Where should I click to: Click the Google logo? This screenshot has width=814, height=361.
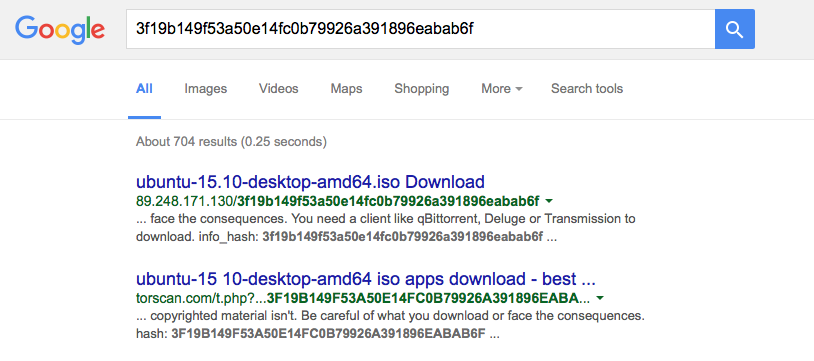click(x=60, y=30)
